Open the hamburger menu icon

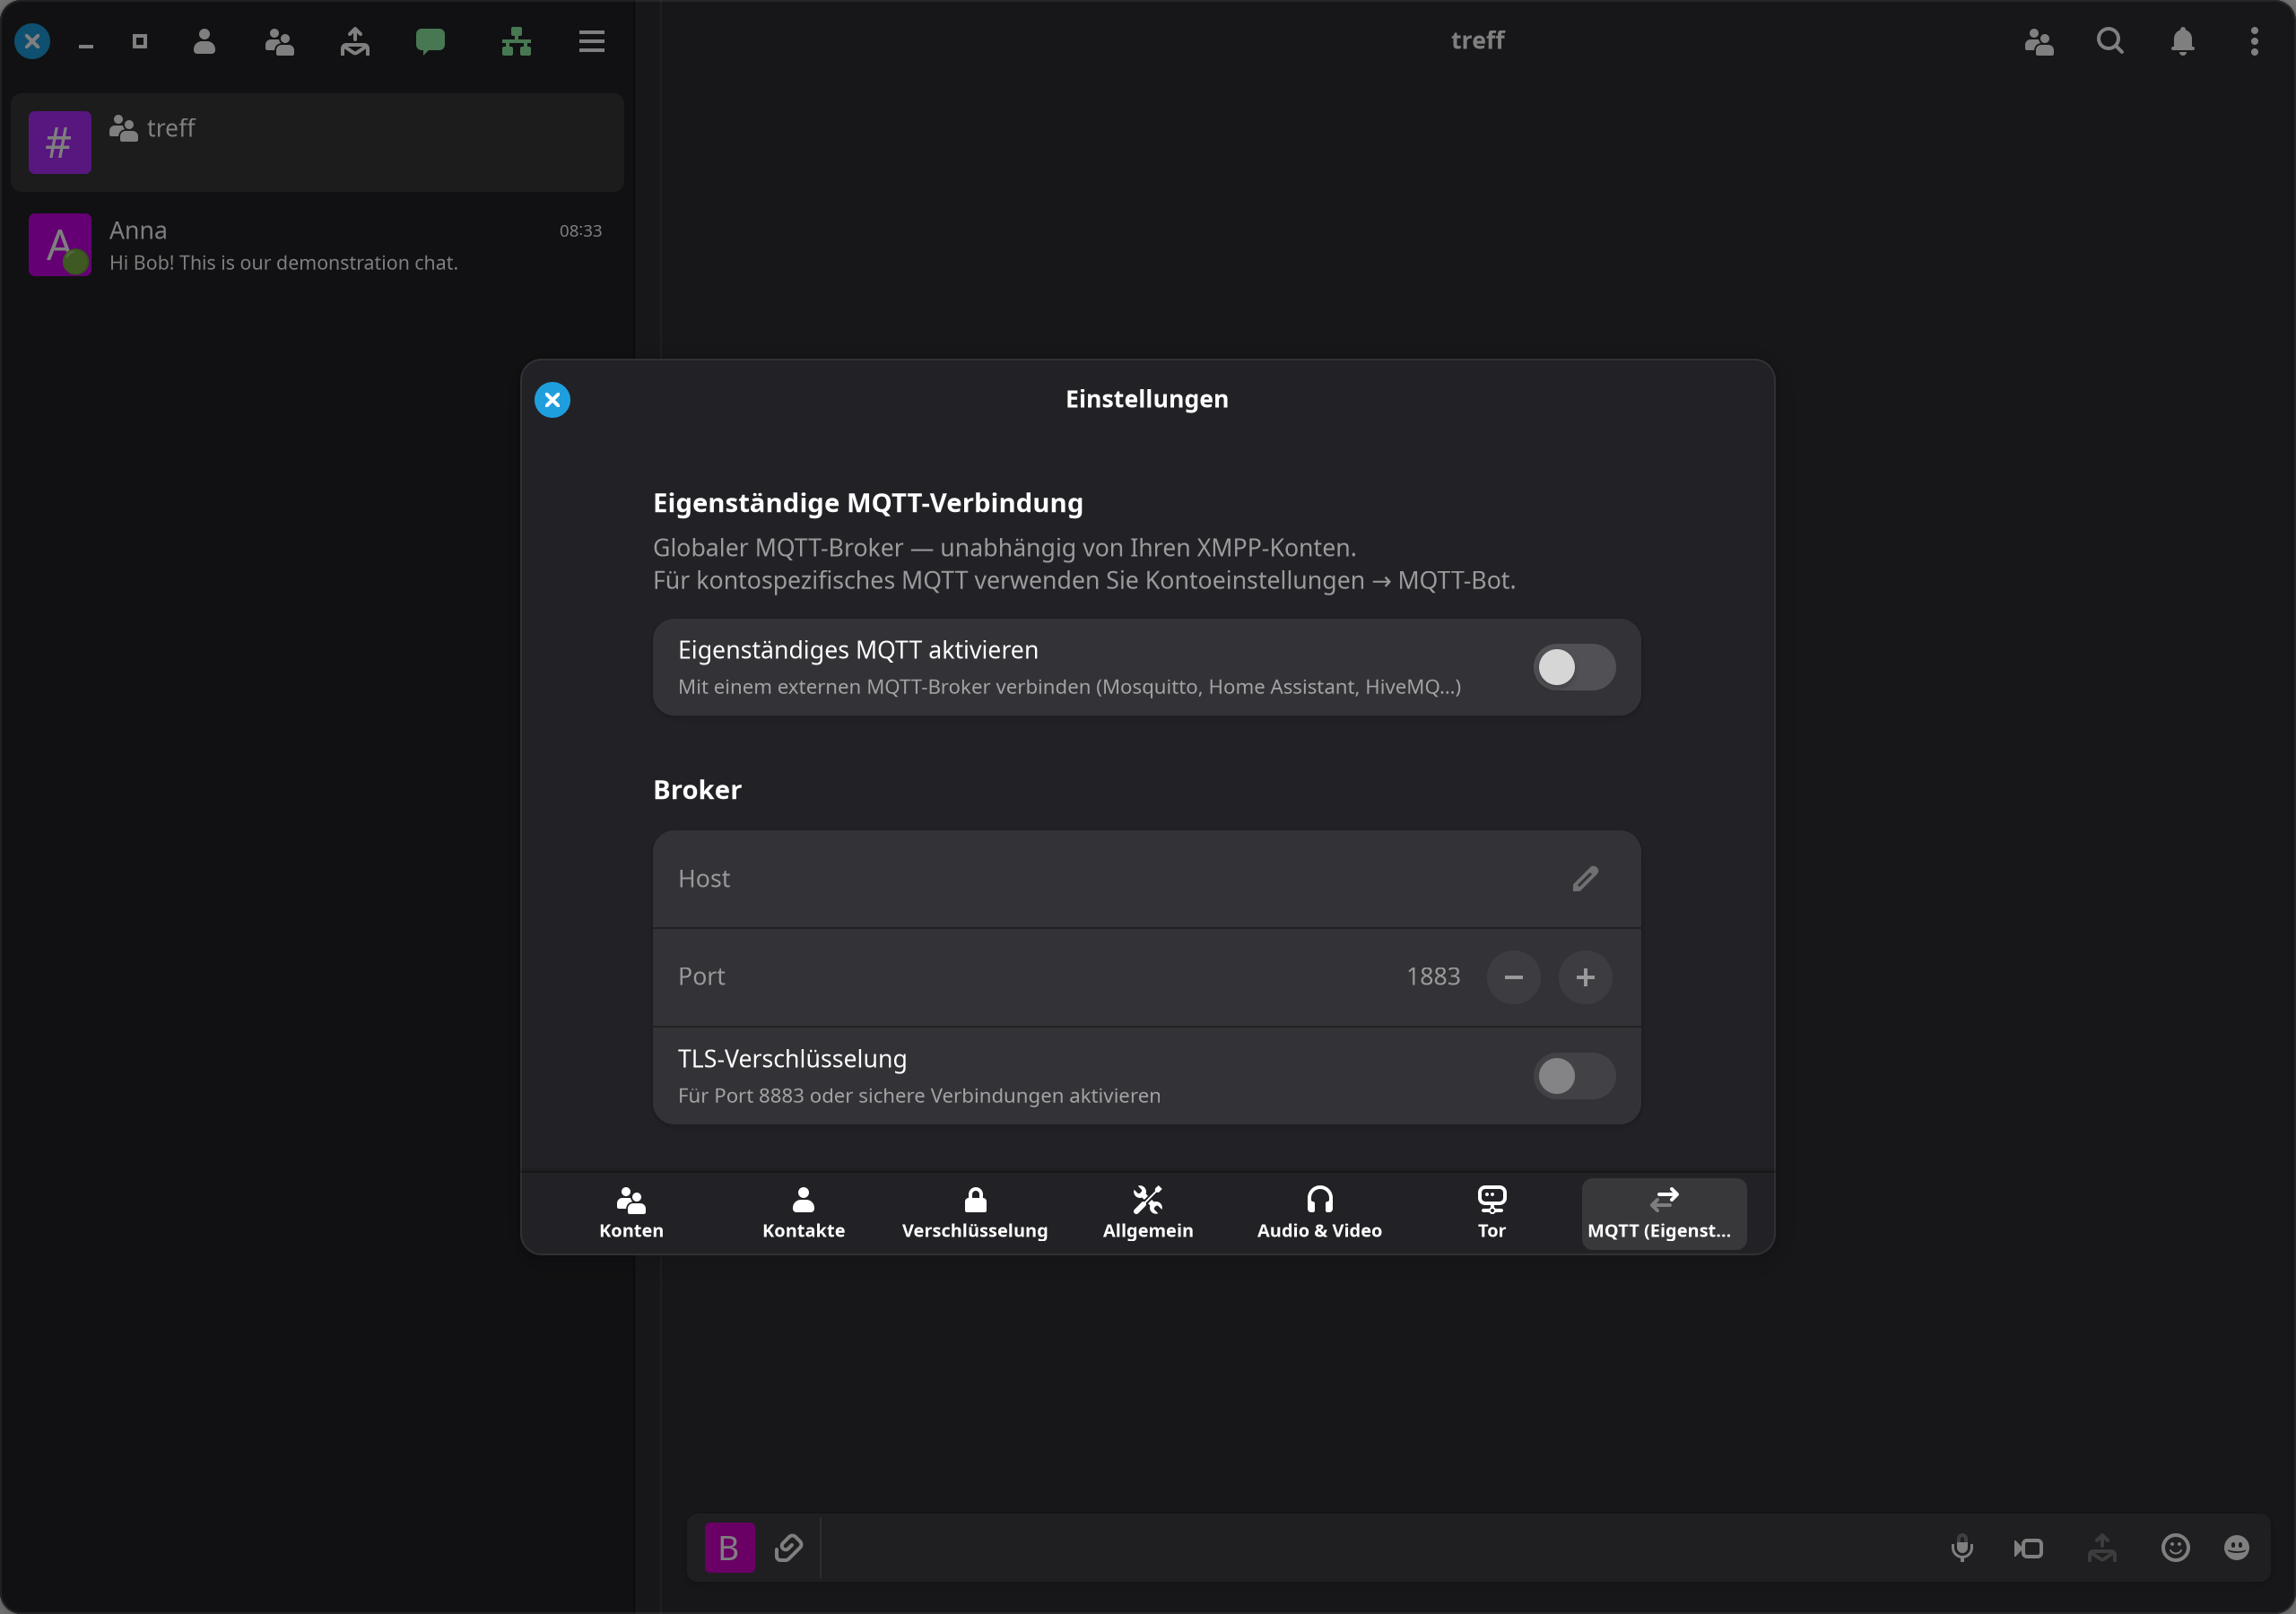pyautogui.click(x=592, y=41)
